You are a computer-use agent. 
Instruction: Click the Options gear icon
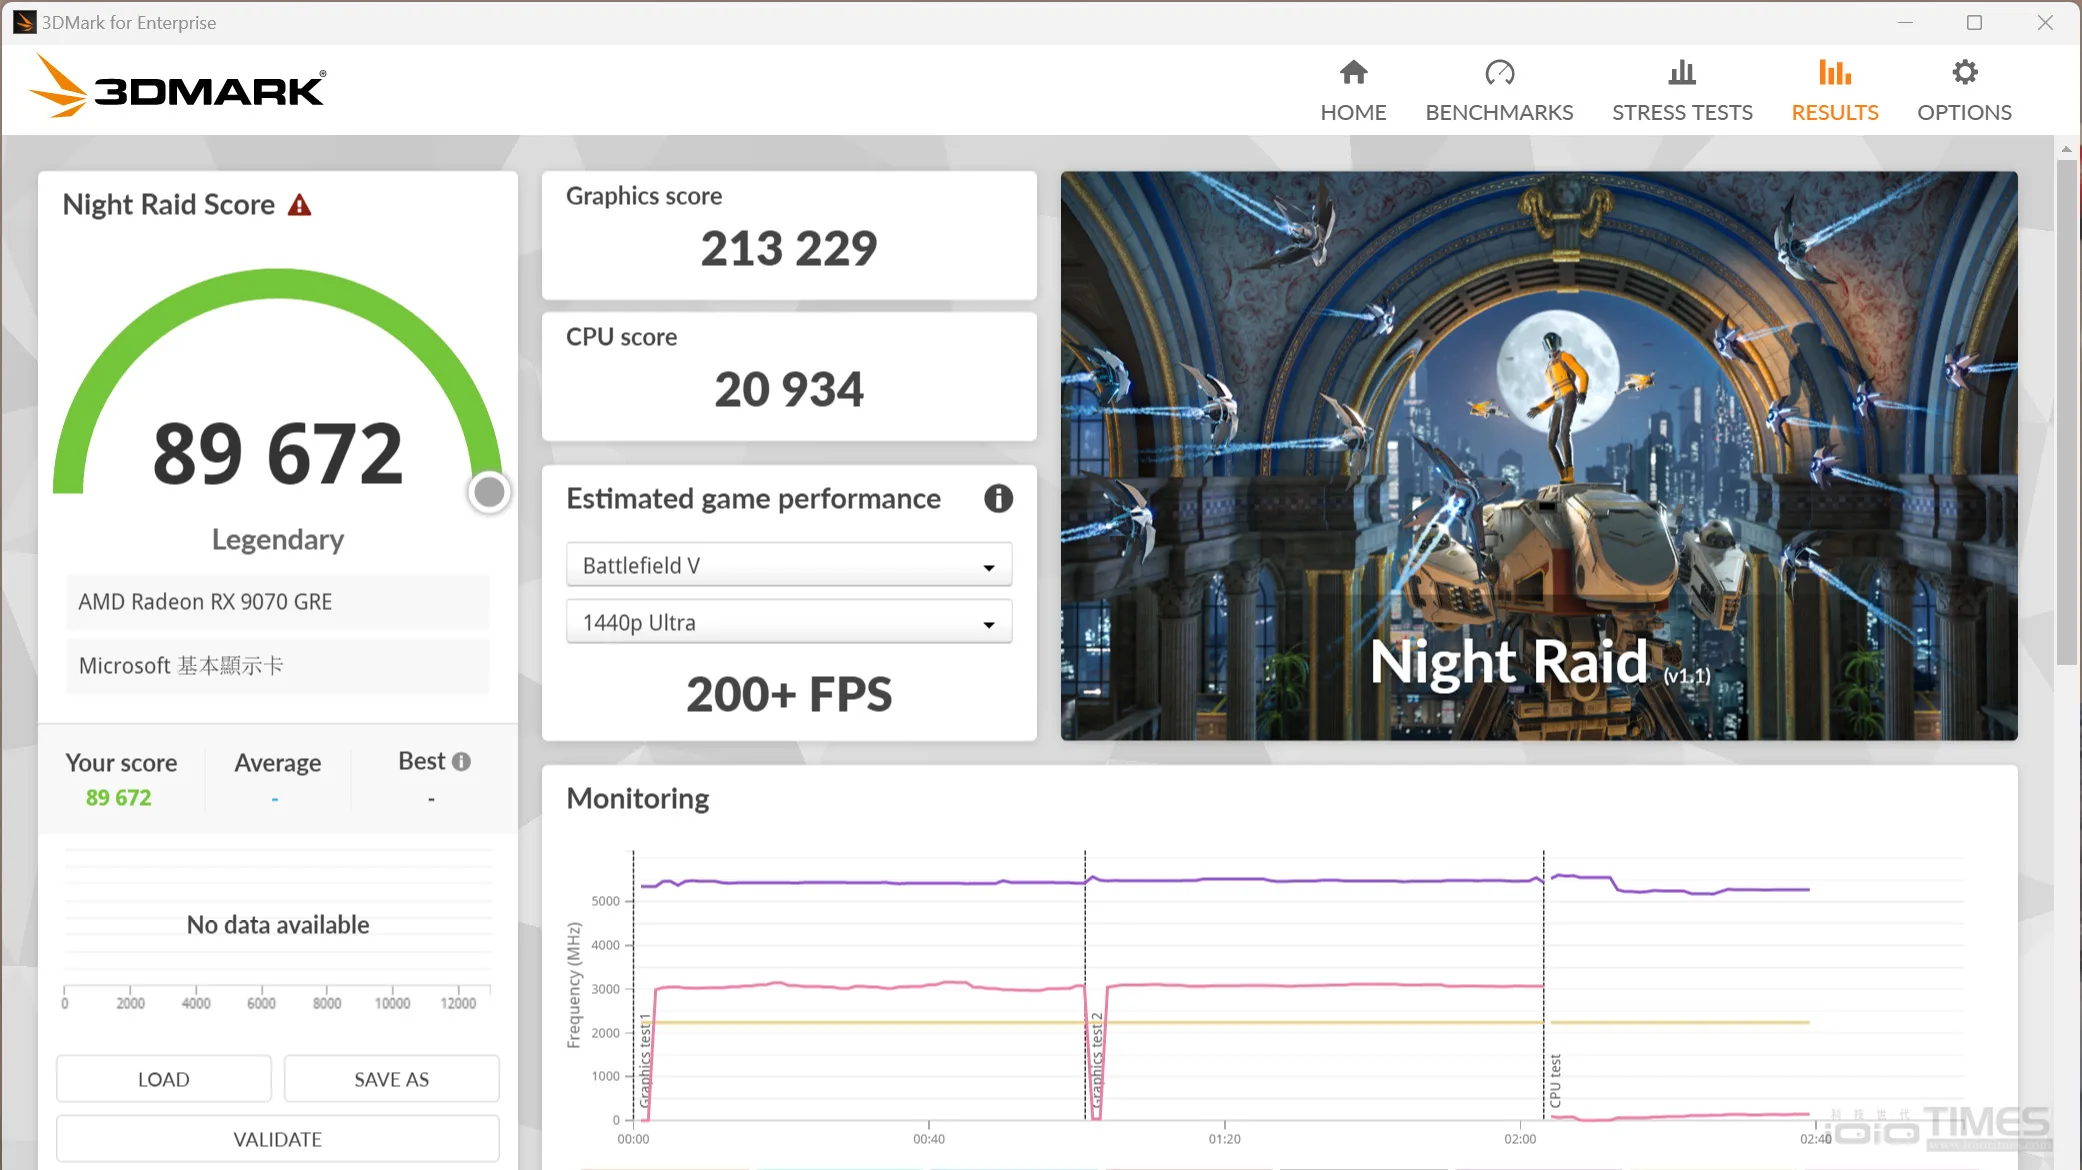1964,72
